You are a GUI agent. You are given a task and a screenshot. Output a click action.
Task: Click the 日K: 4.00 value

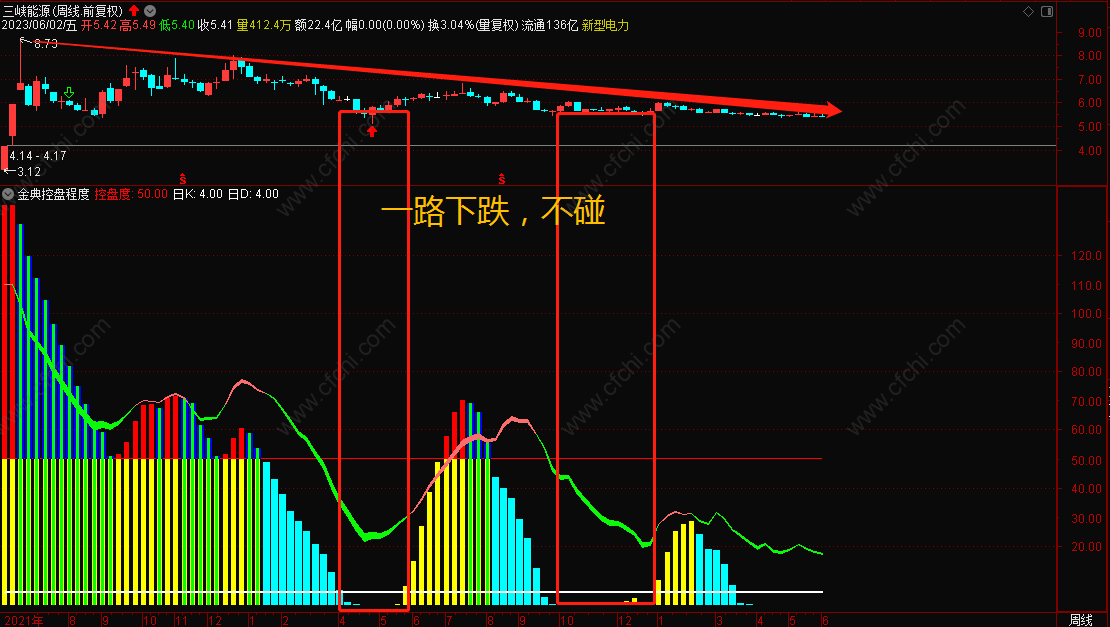pos(198,194)
